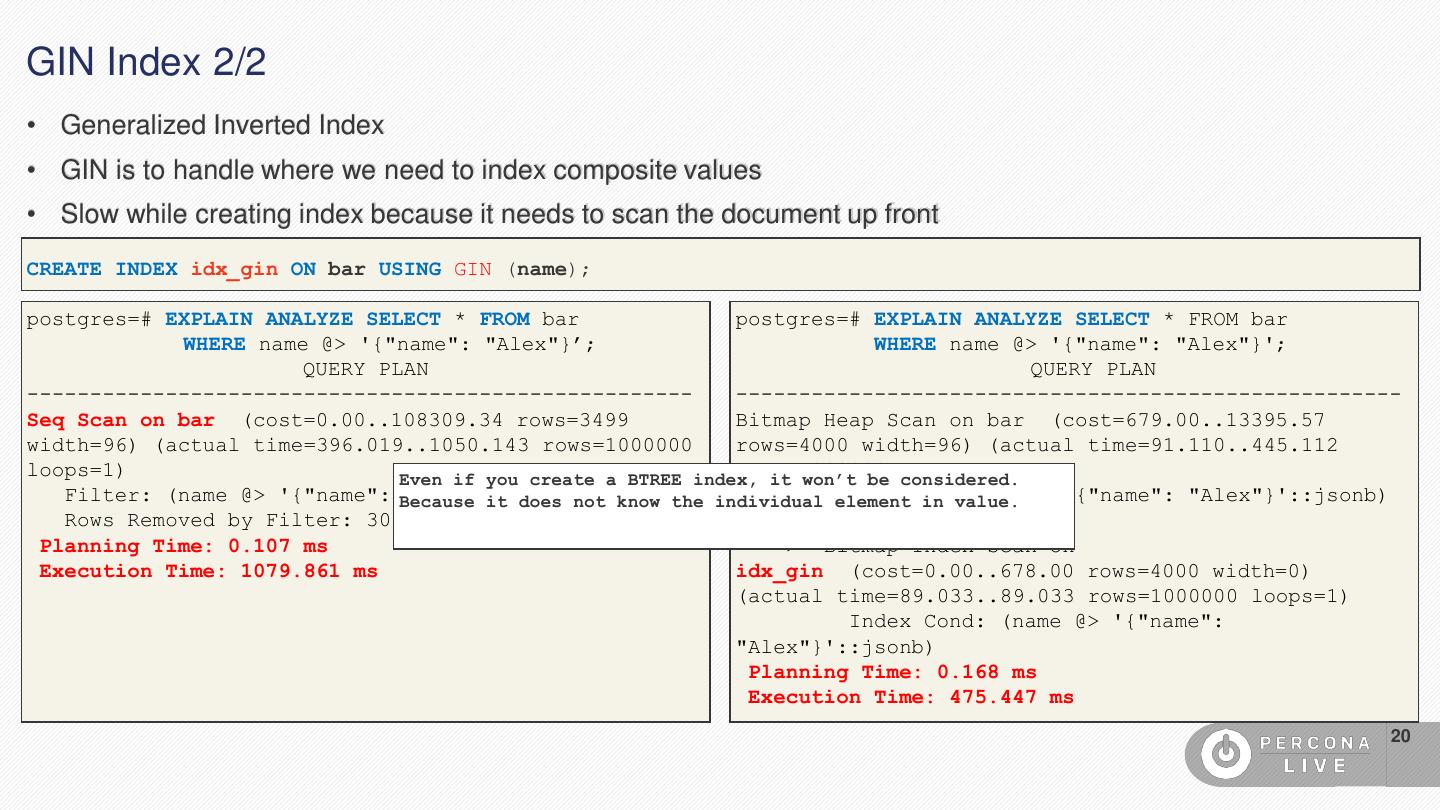The height and width of the screenshot is (810, 1440).
Task: Click the 'PERCONA LIVE' logo text
Action: (x=1314, y=754)
